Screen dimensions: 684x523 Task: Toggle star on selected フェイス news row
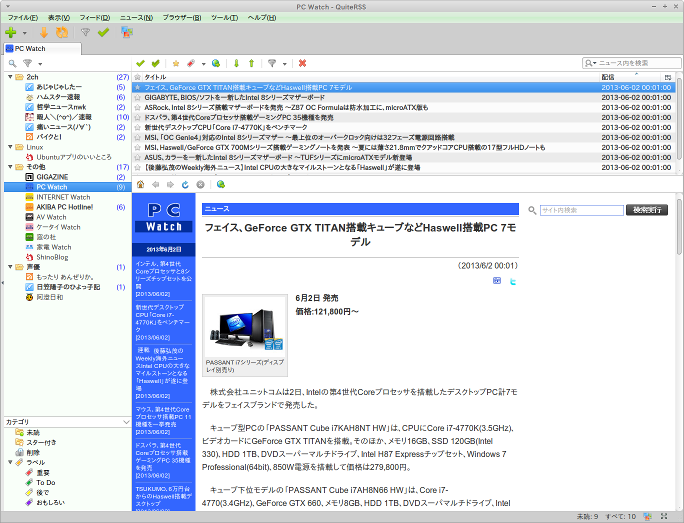pos(138,87)
